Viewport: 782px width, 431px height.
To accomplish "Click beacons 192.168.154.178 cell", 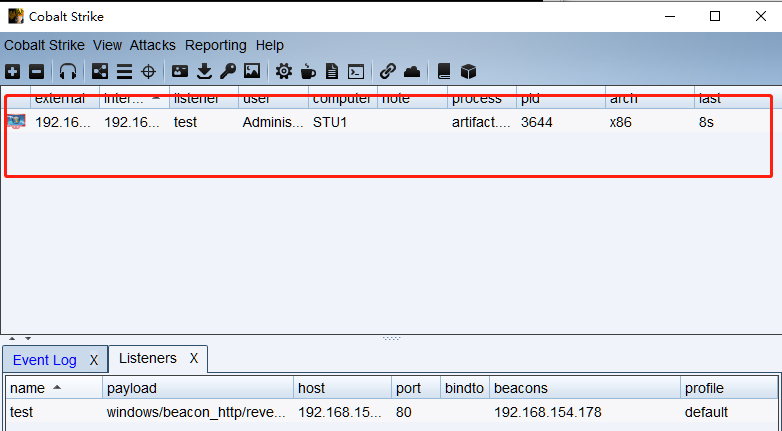I will [x=585, y=413].
